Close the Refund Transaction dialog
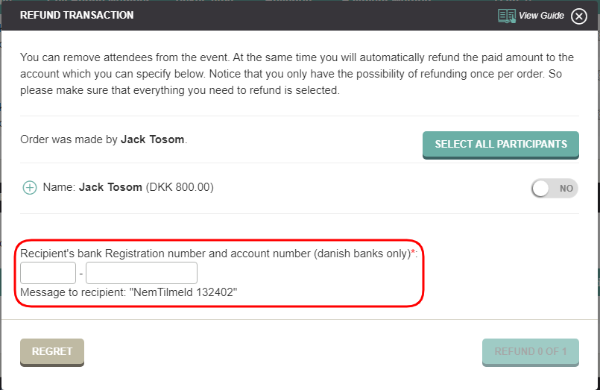This screenshot has width=600, height=390. point(579,16)
